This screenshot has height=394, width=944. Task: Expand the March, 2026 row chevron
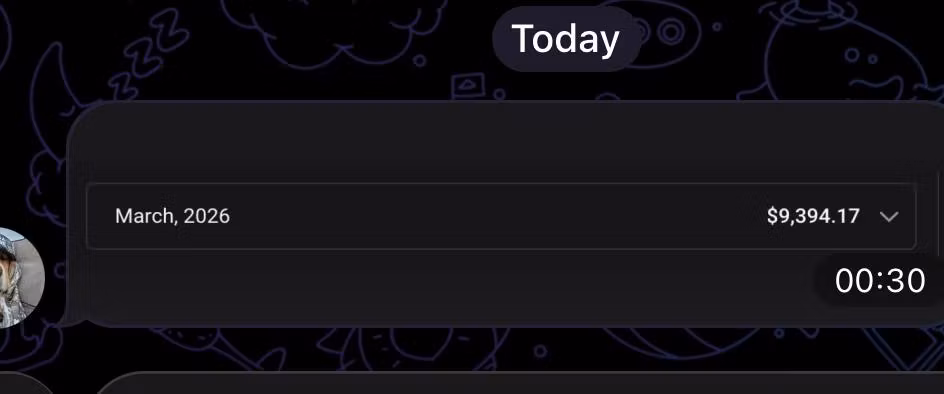(889, 216)
